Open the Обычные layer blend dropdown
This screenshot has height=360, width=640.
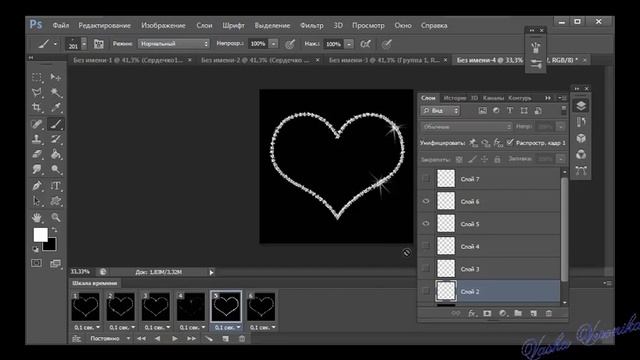(467, 127)
